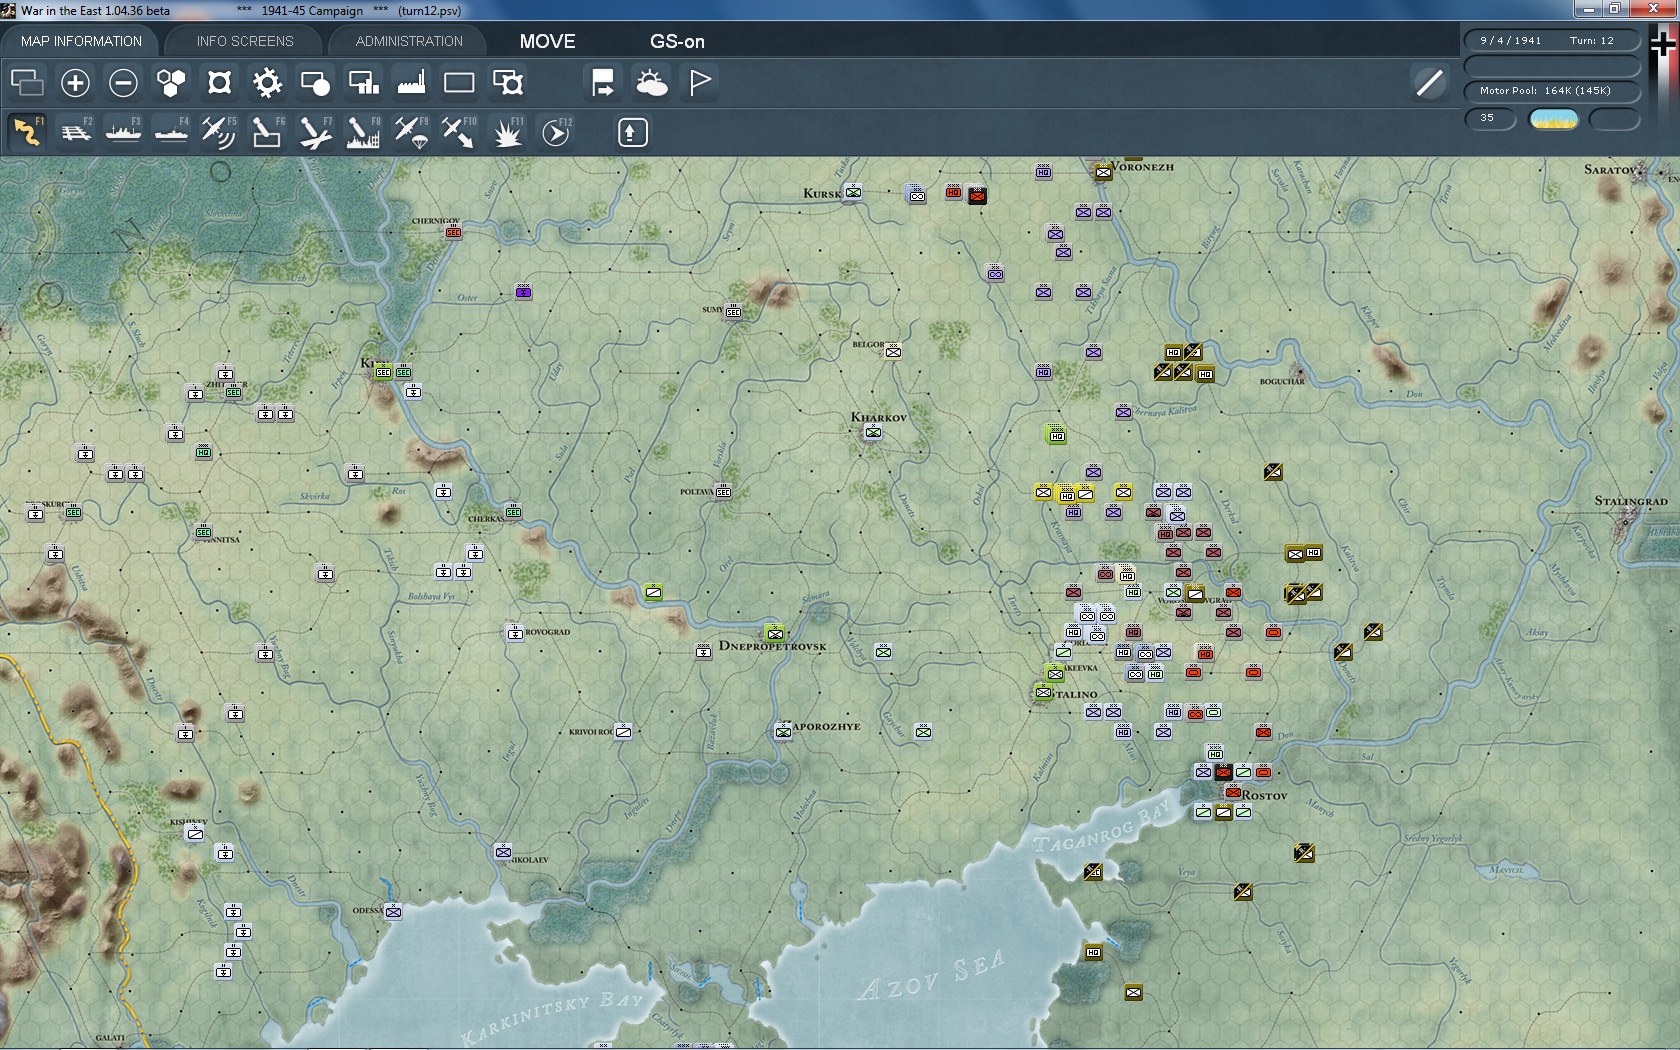The image size is (1680, 1050).
Task: Select the unit counter at Dnepropetrovsk
Action: pos(774,633)
